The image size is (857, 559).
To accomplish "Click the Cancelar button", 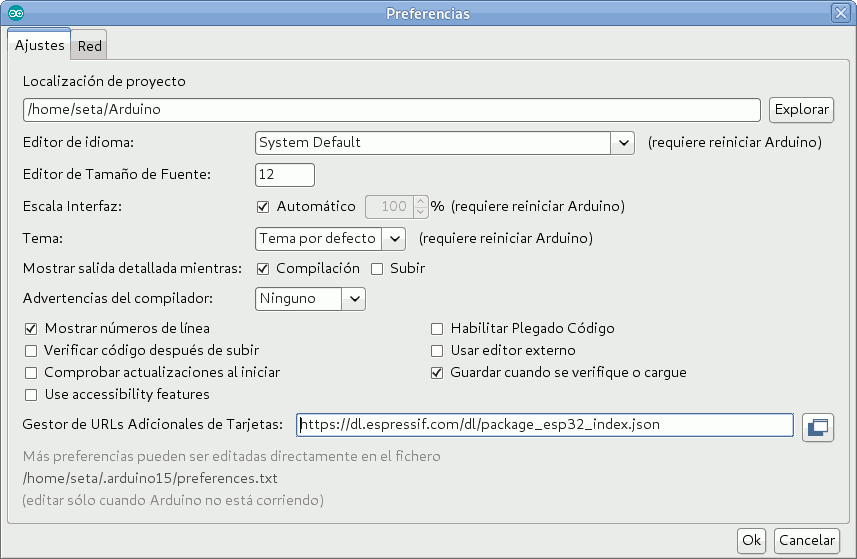I will point(807,540).
